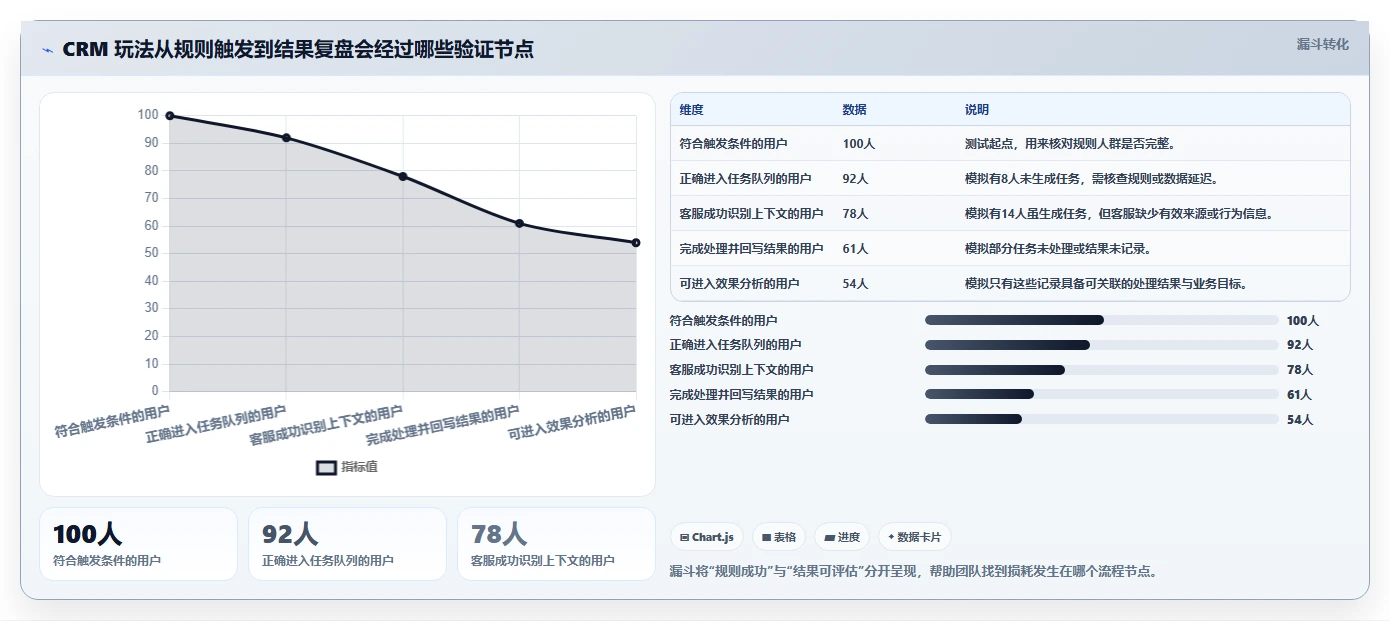Click x-axis label 客服成功识别上下文的用户
The width and height of the screenshot is (1390, 621).
pyautogui.click(x=326, y=425)
